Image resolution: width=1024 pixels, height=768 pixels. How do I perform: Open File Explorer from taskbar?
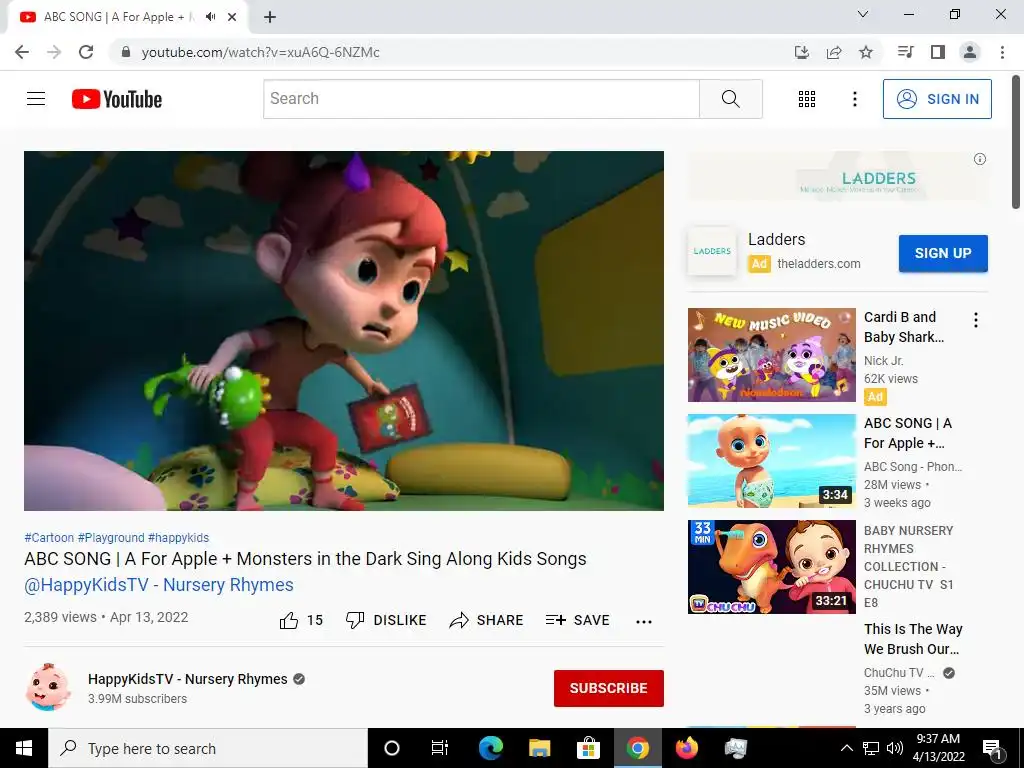539,748
